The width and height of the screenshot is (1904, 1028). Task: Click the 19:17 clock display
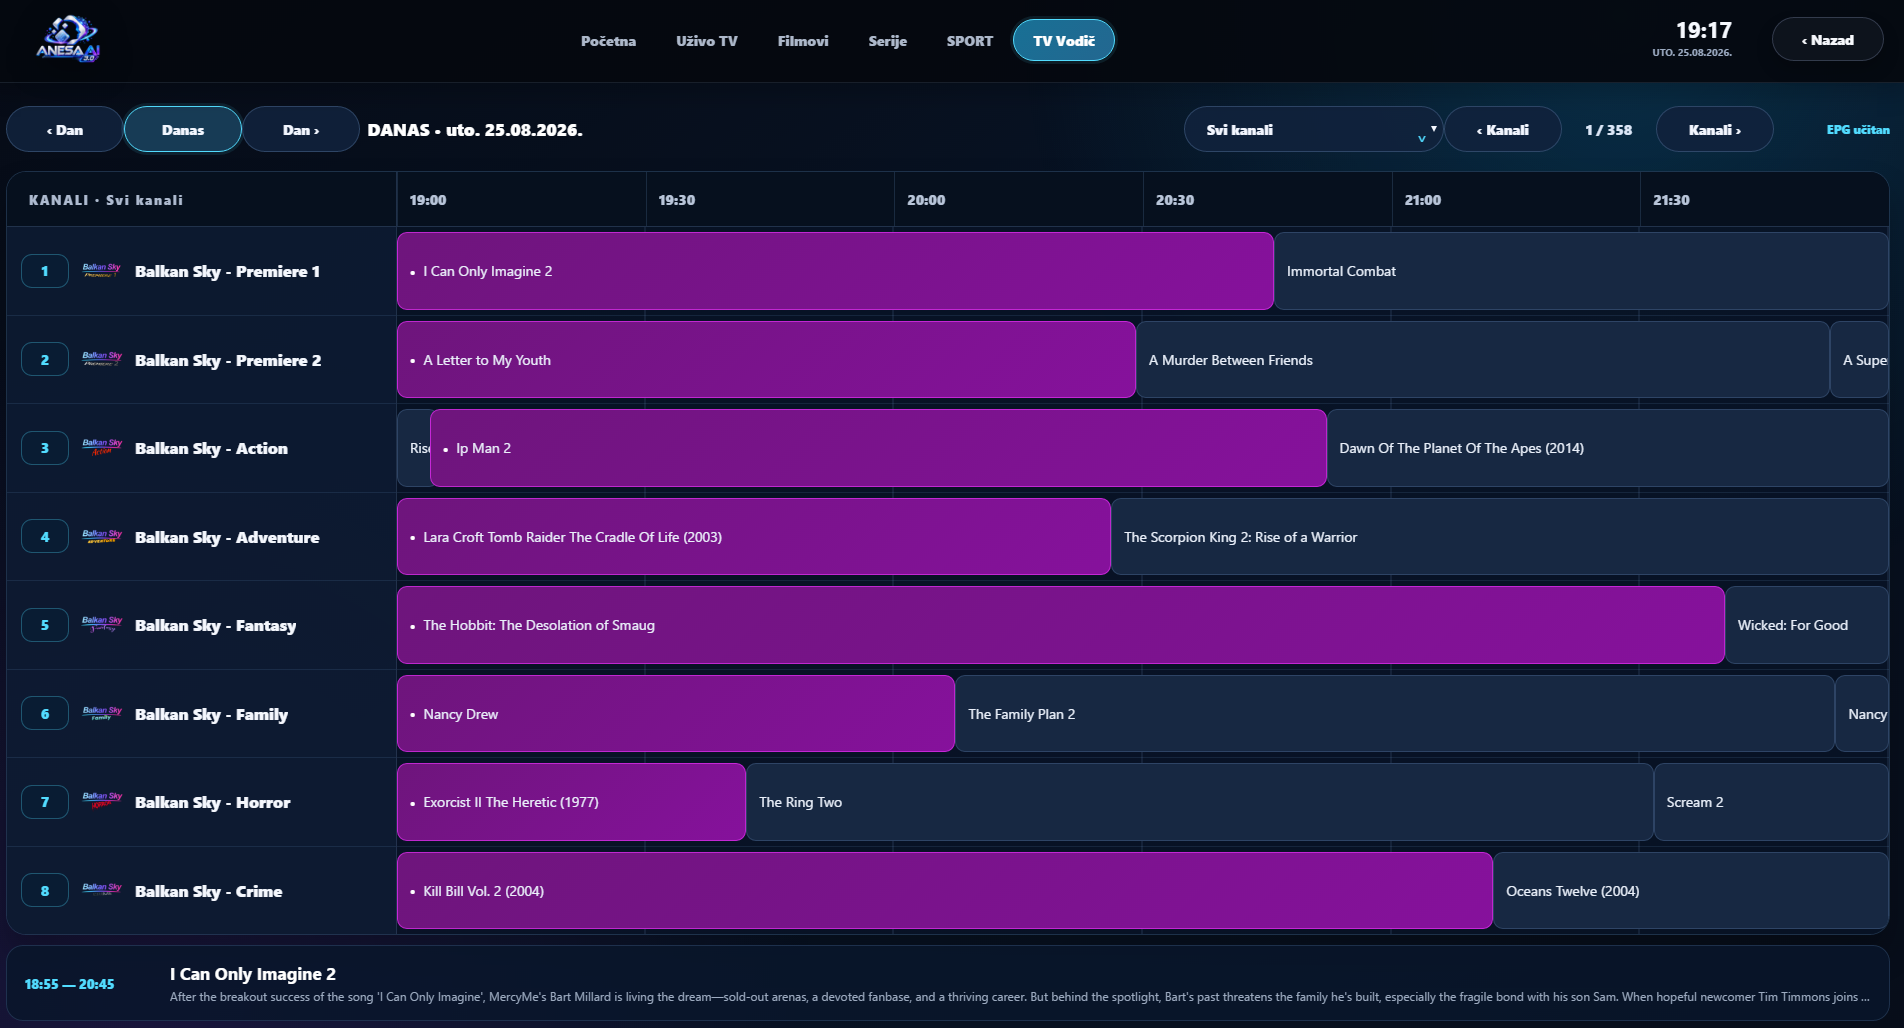1703,31
